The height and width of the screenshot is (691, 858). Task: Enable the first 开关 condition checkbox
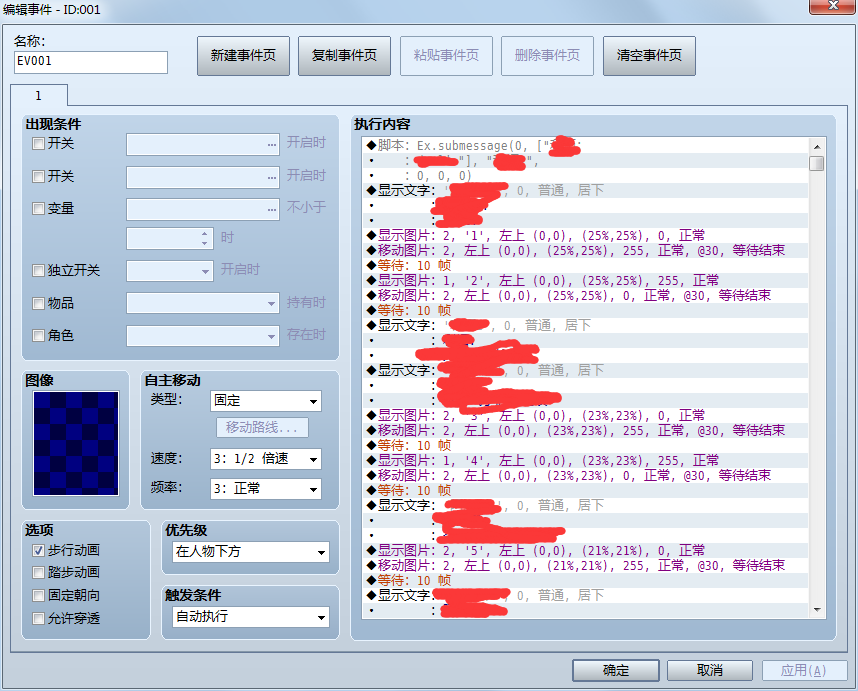coord(38,144)
